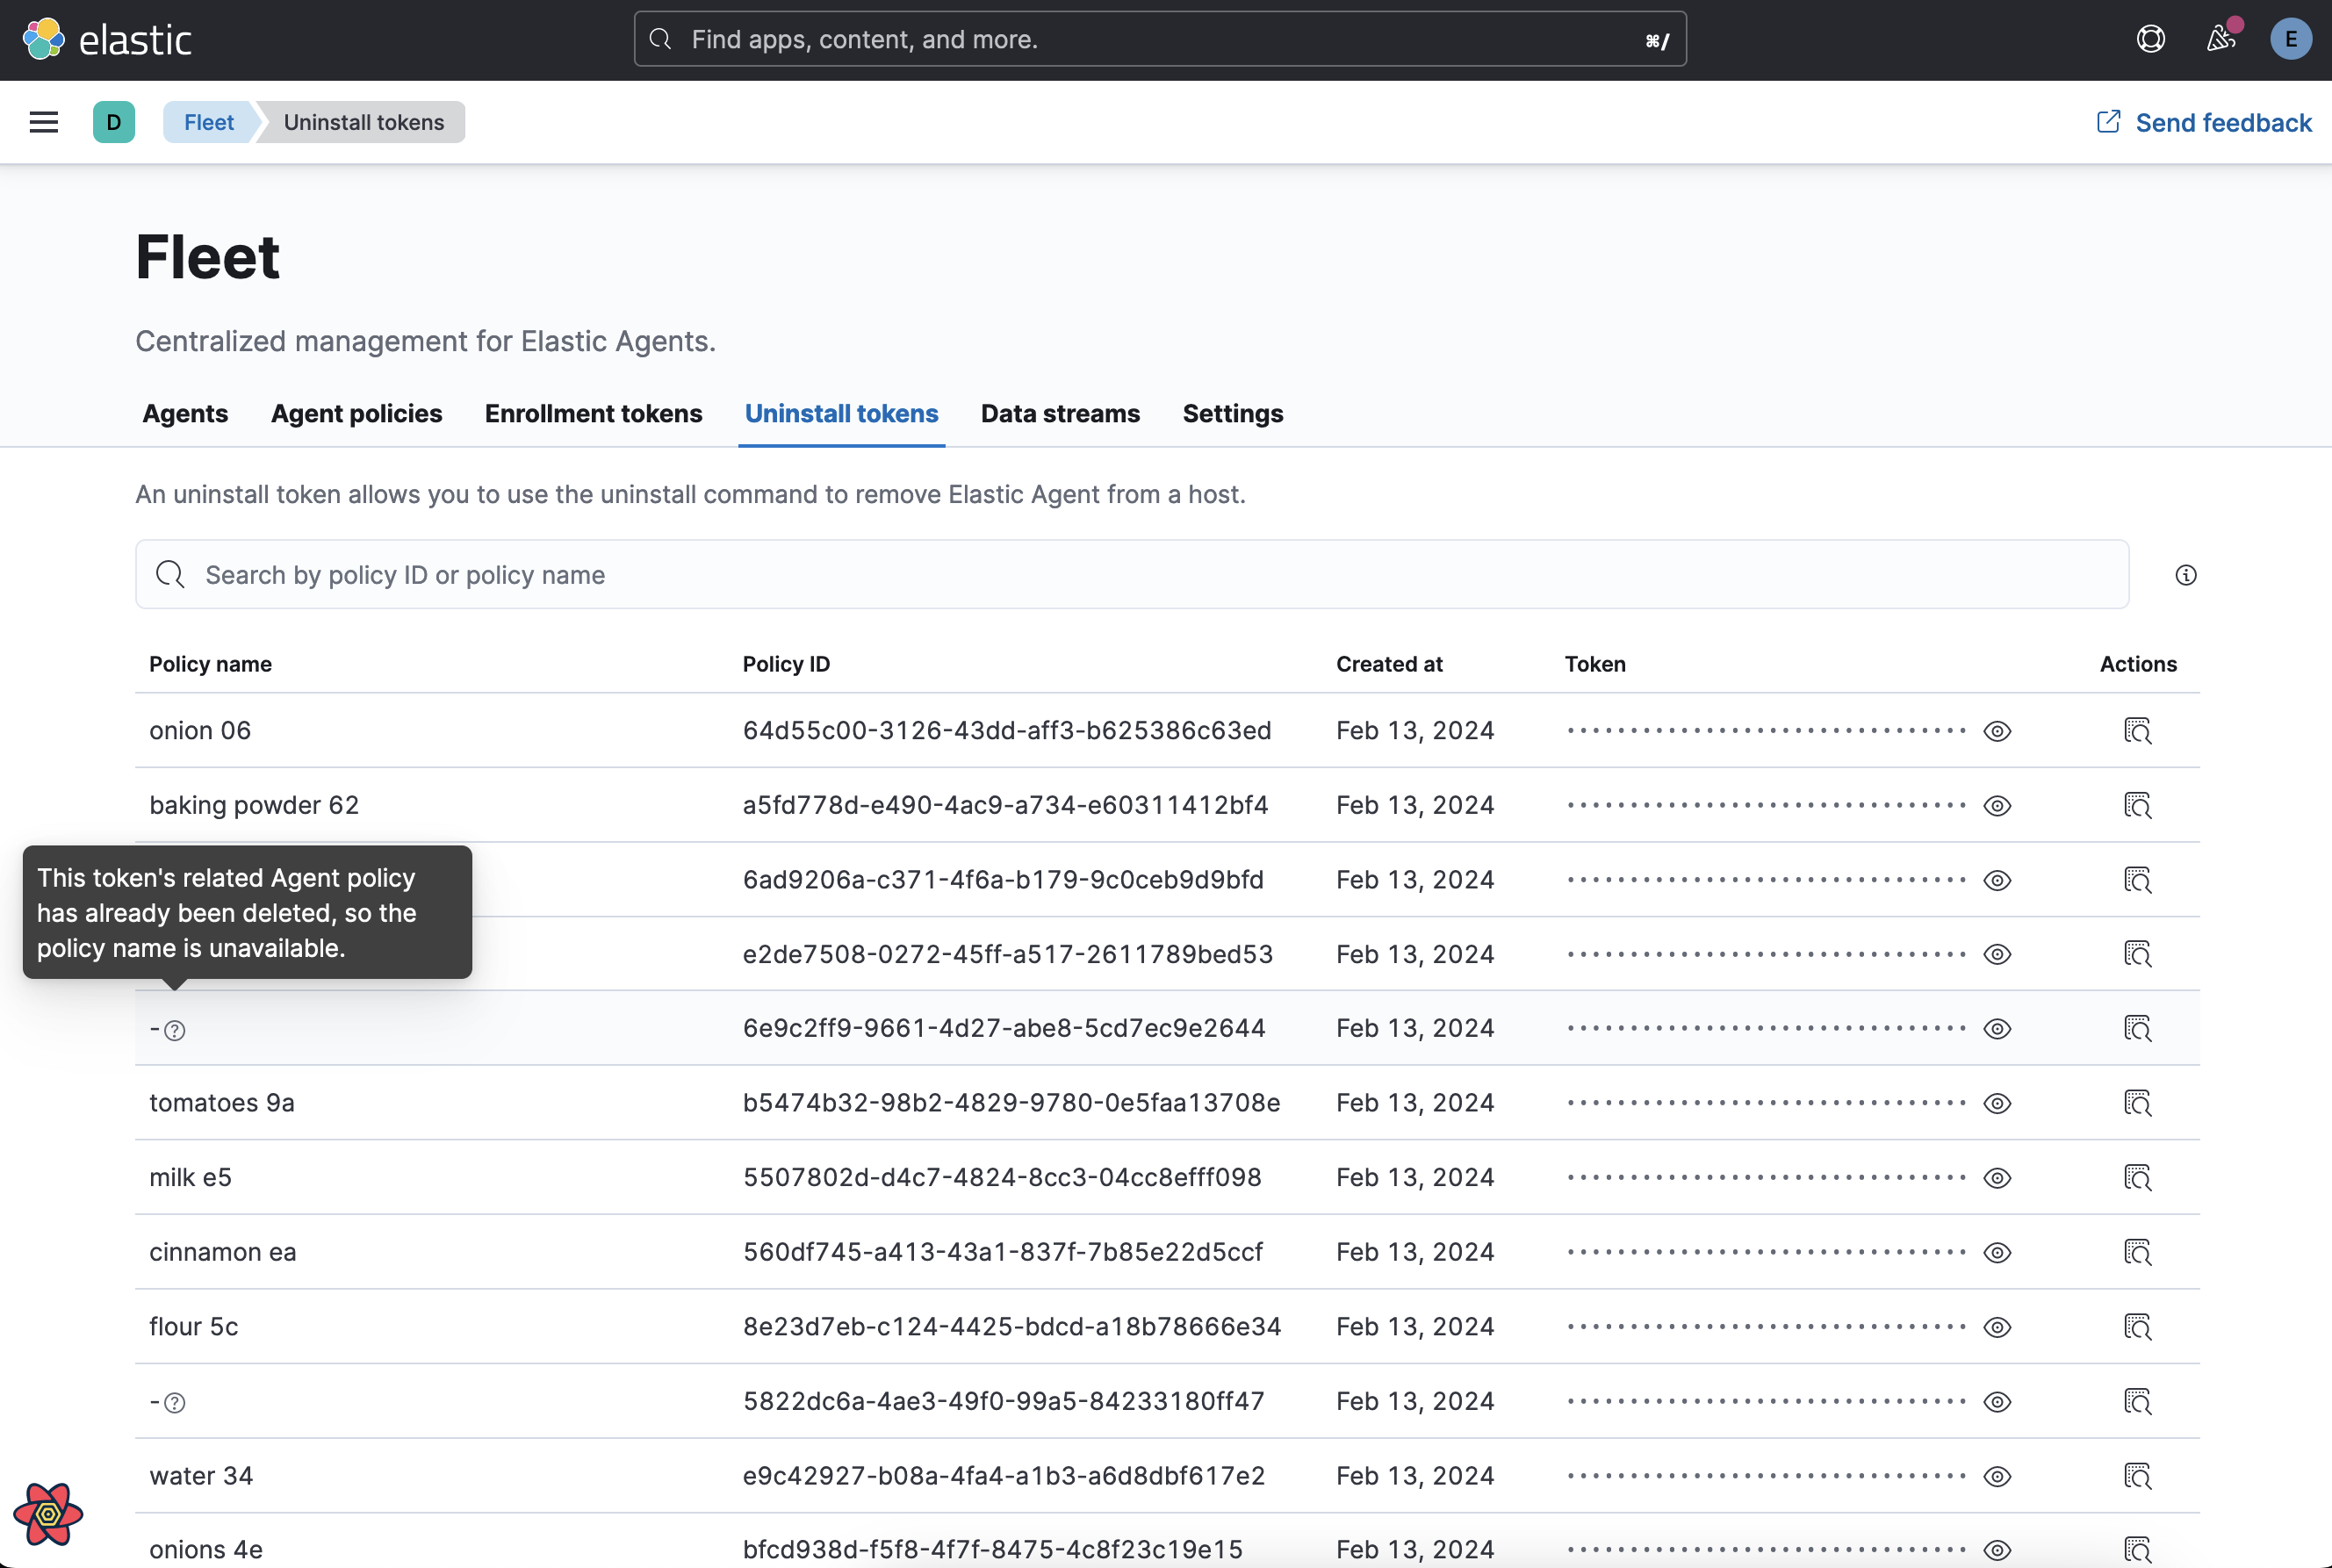Reveal token for policy e2de7508

[1997, 954]
